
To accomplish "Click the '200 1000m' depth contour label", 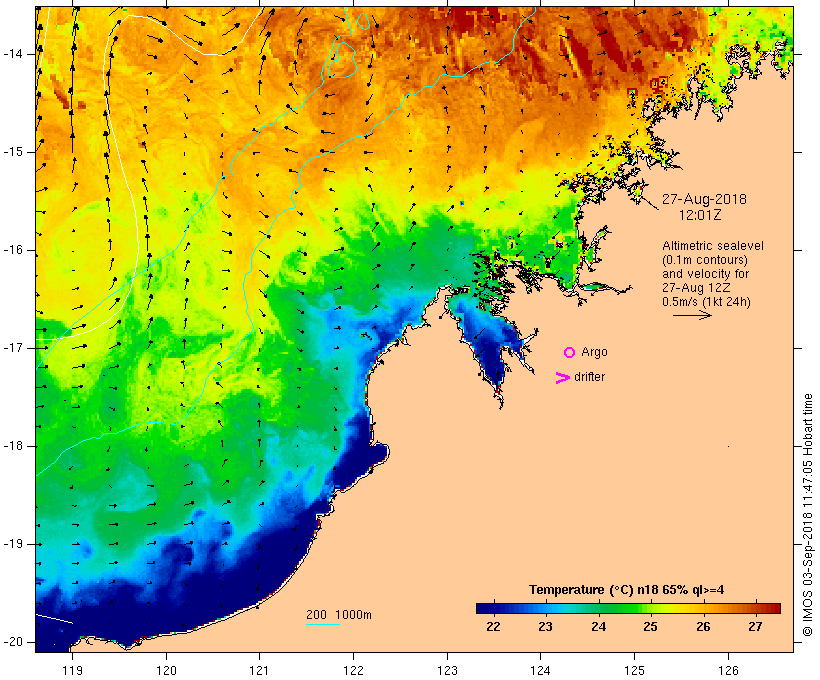I will click(339, 615).
